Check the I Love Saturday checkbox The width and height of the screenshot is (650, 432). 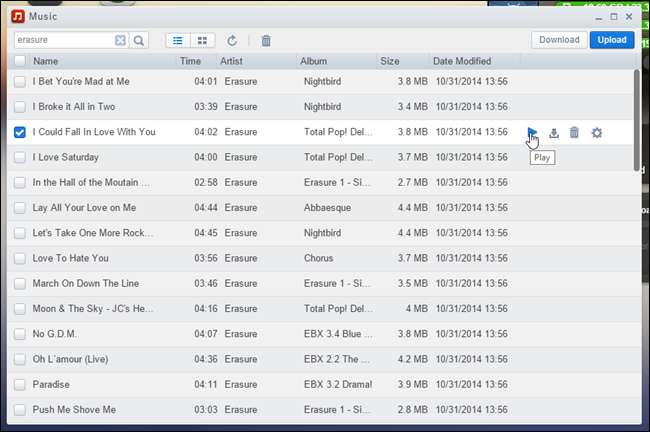coord(20,157)
